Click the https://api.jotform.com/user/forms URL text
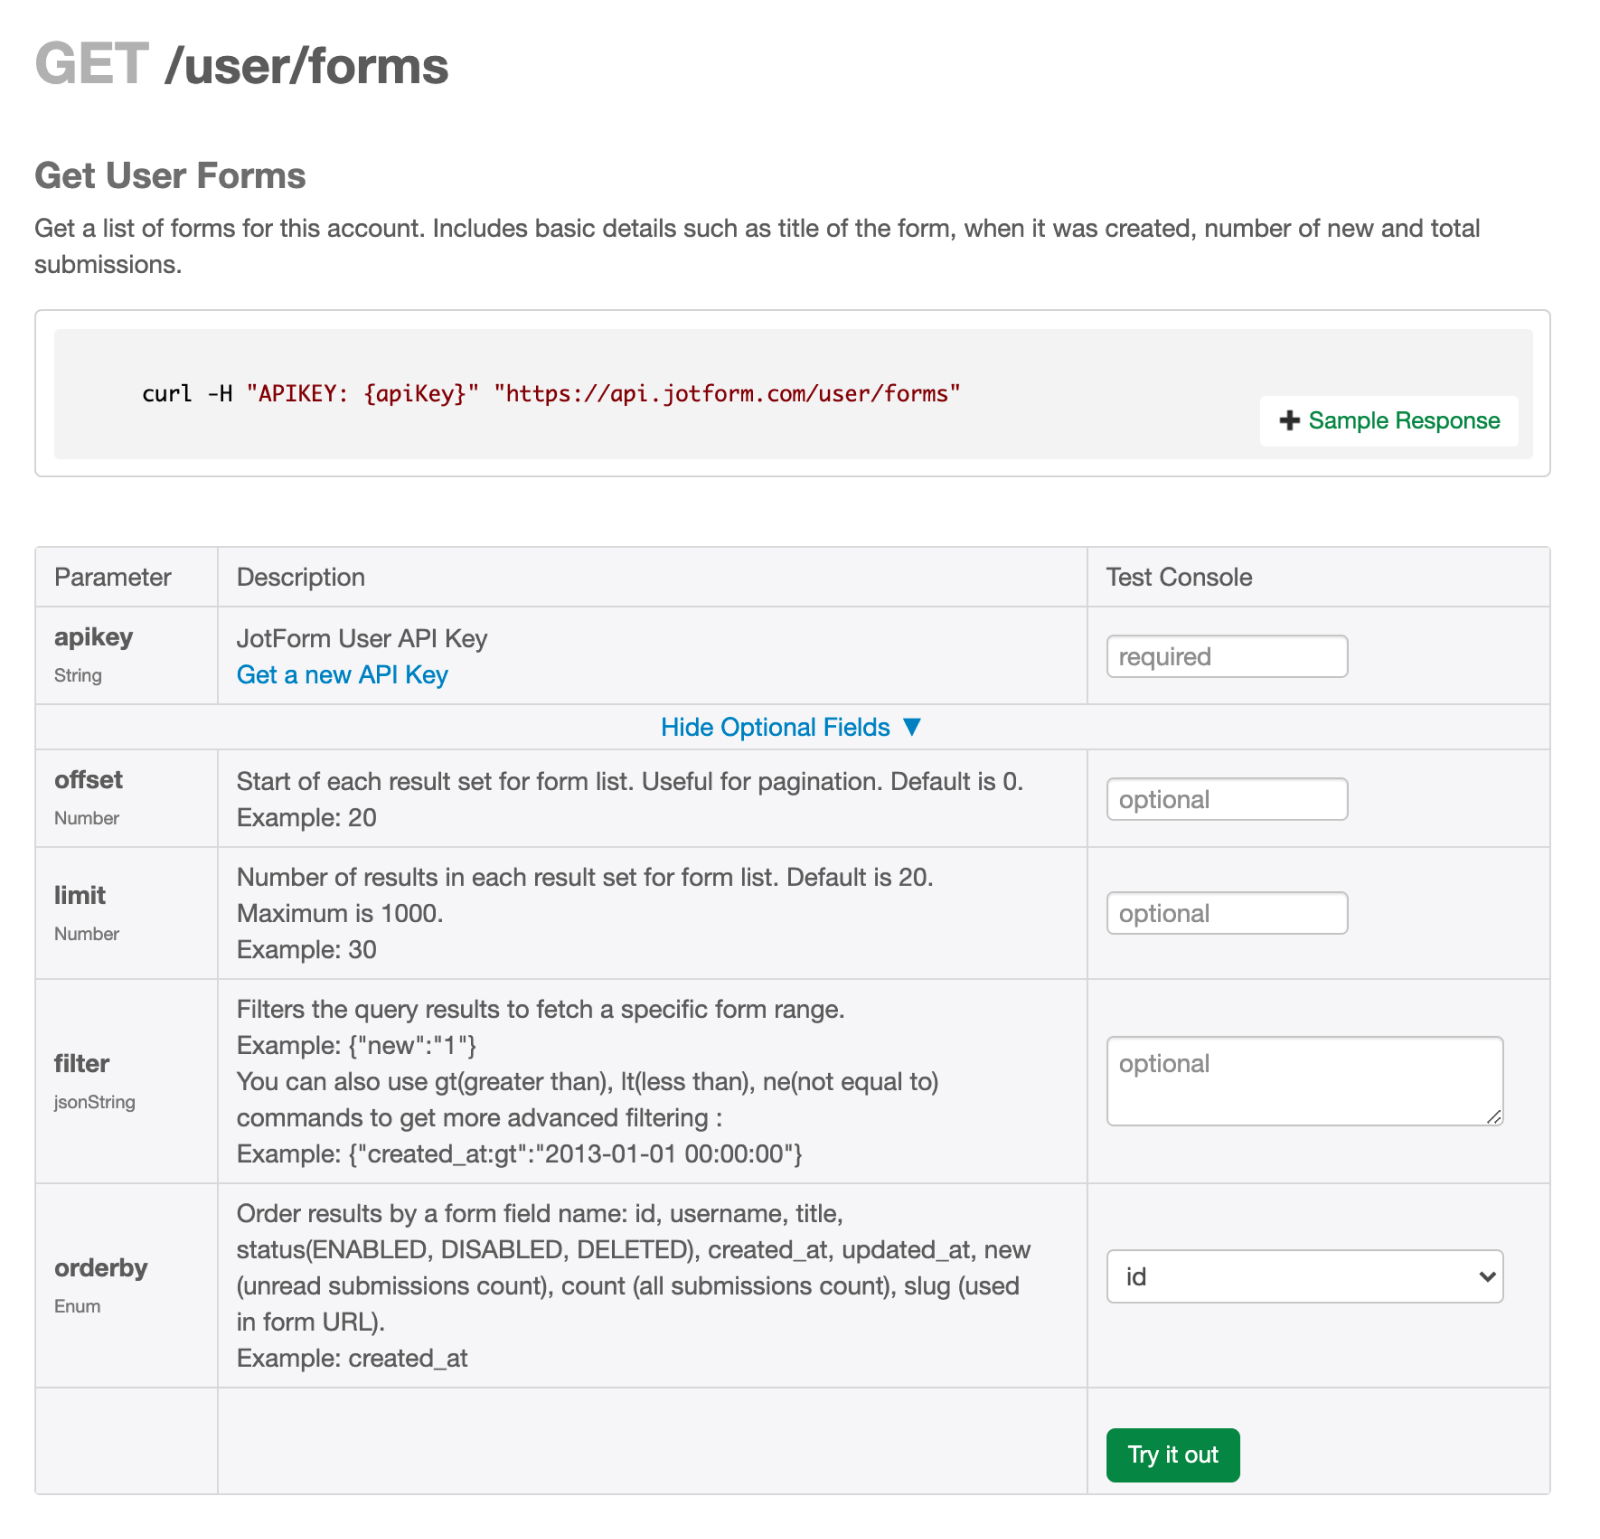The image size is (1600, 1539). tap(730, 394)
